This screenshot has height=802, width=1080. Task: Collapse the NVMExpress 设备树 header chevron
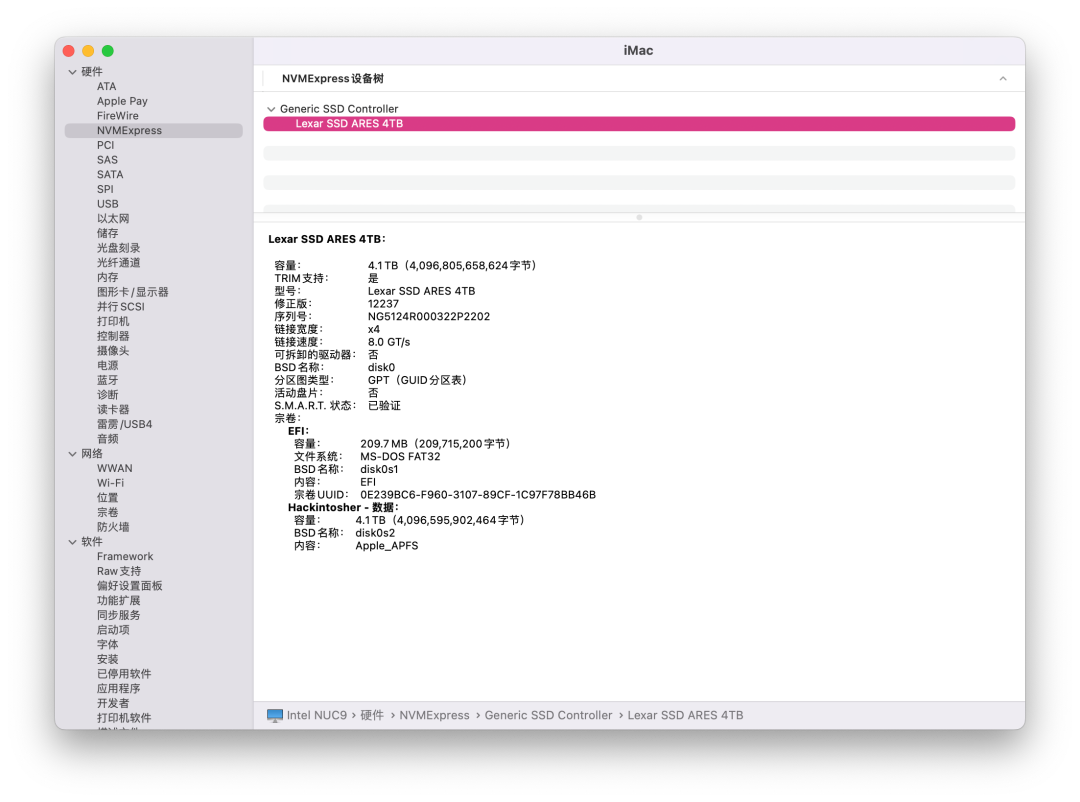(x=1003, y=79)
